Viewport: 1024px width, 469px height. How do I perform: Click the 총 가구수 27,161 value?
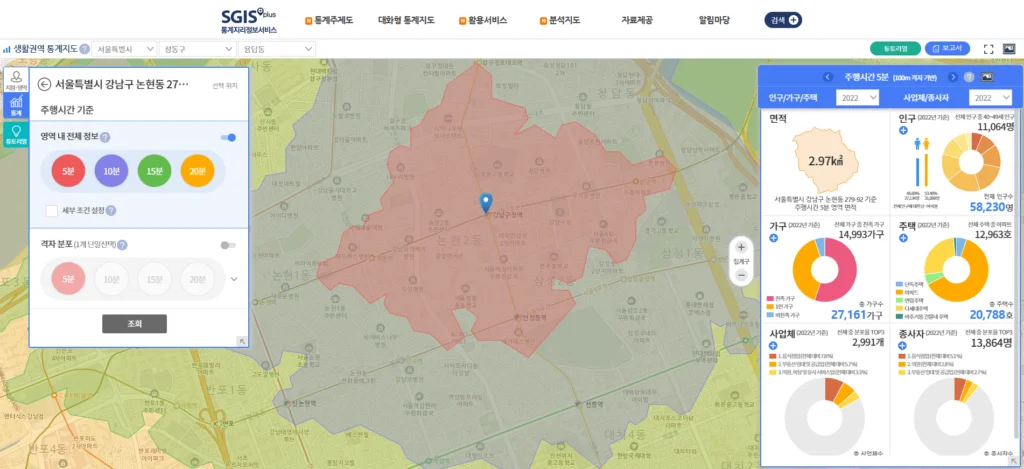tap(857, 315)
